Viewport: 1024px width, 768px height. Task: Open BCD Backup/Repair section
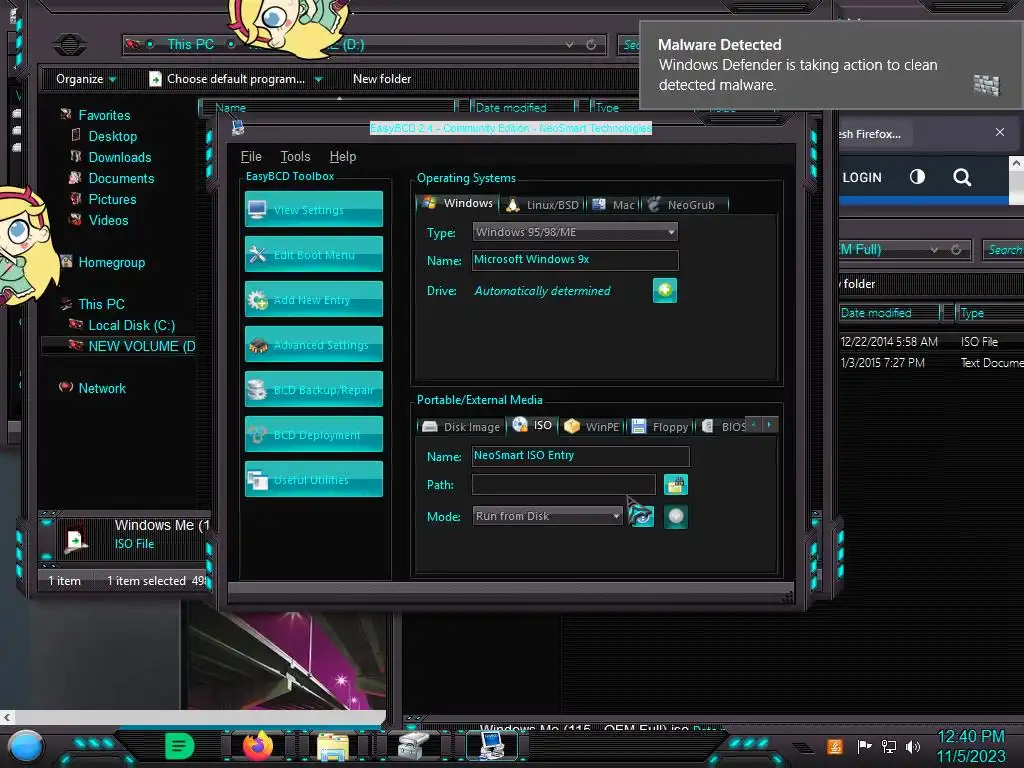pyautogui.click(x=313, y=390)
